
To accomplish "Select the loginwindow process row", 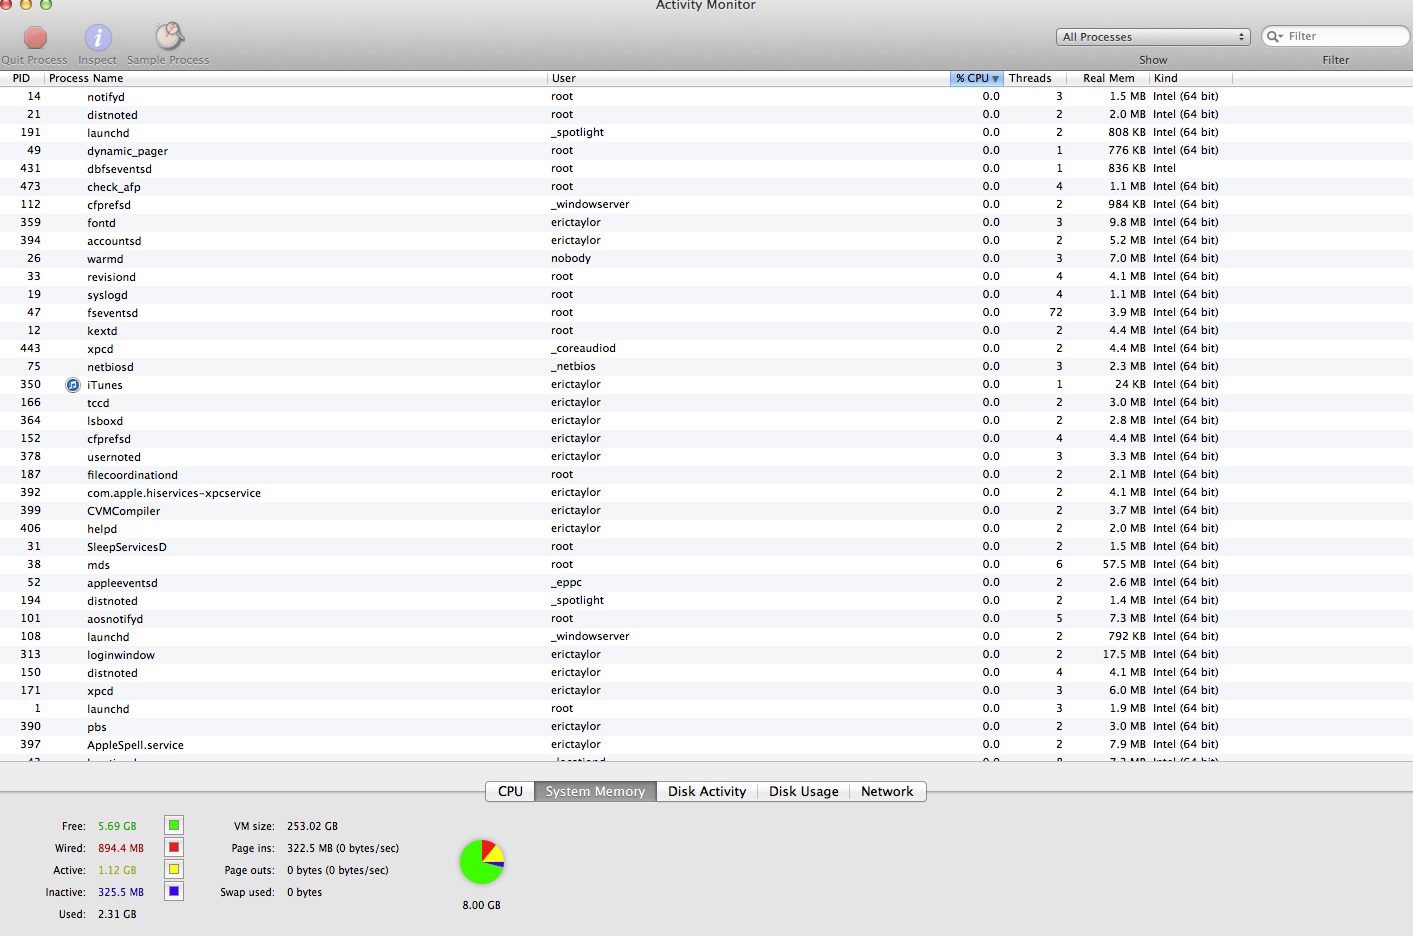I will 706,655.
